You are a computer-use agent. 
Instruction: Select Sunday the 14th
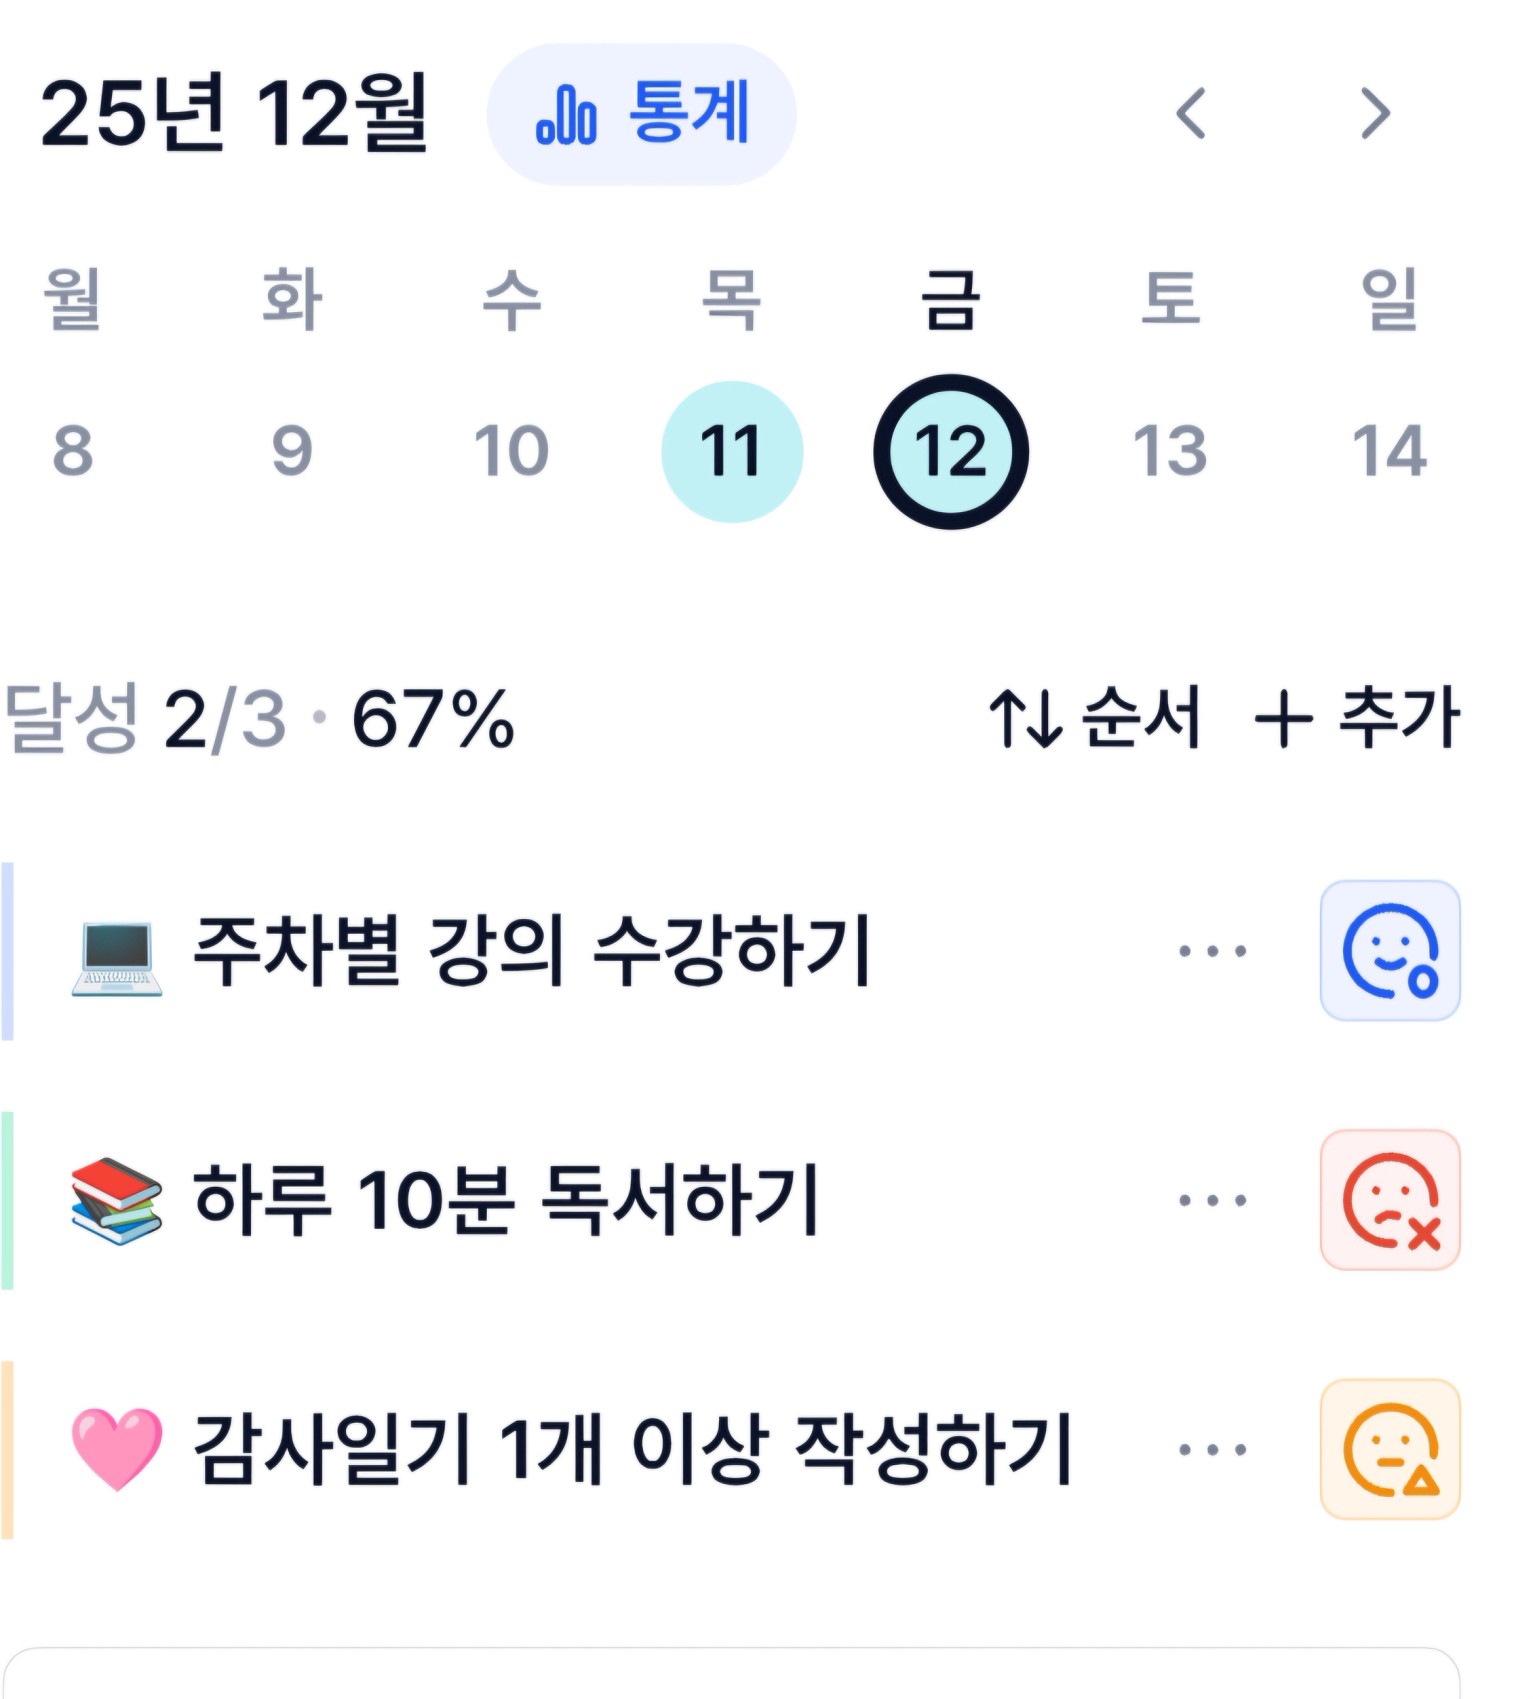(x=1389, y=451)
